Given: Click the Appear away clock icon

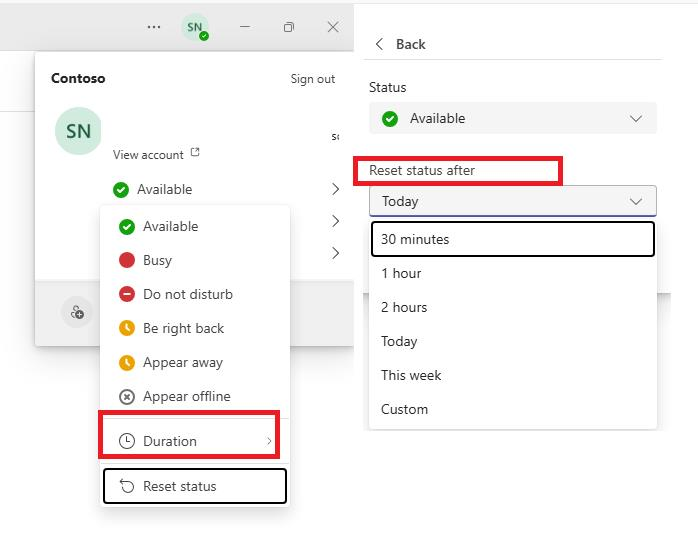Looking at the screenshot, I should point(127,362).
